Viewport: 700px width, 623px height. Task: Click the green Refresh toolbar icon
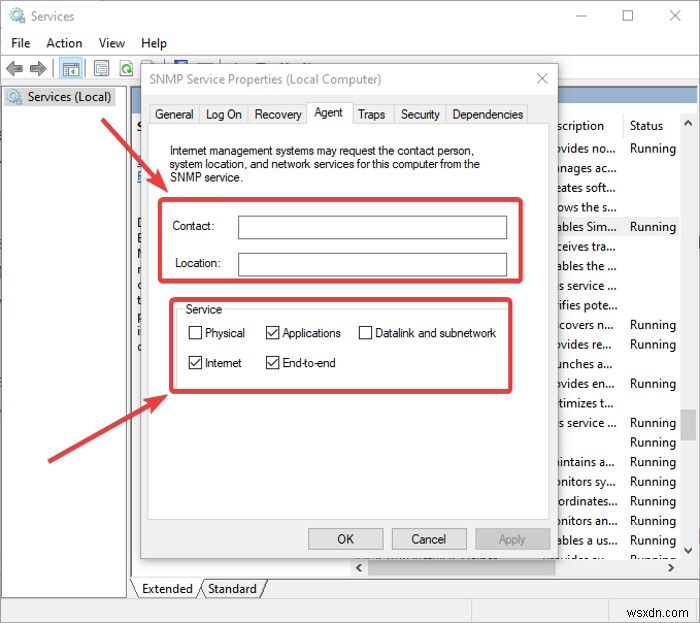(x=126, y=69)
